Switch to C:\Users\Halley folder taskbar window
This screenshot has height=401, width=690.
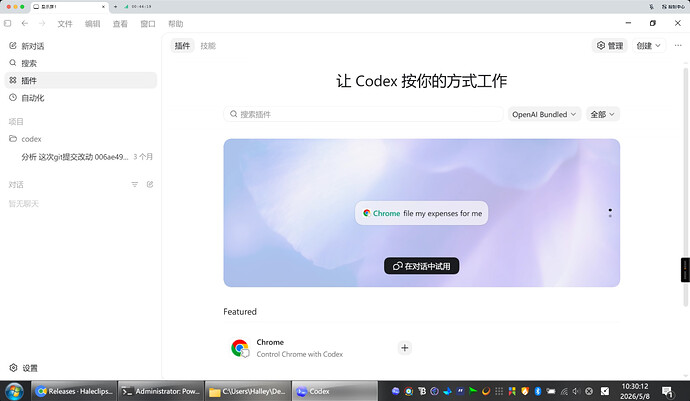pos(248,391)
